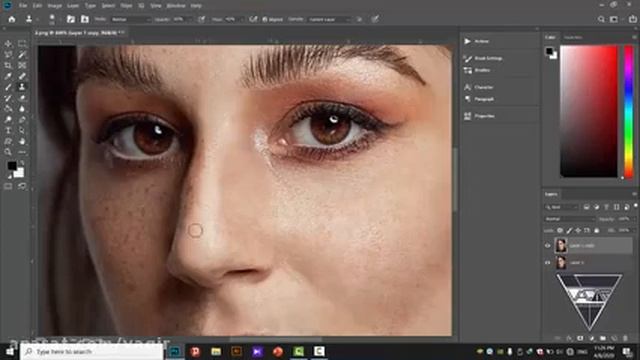Open the Filter menu
Image resolution: width=640 pixels, height=360 pixels.
[x=126, y=6]
